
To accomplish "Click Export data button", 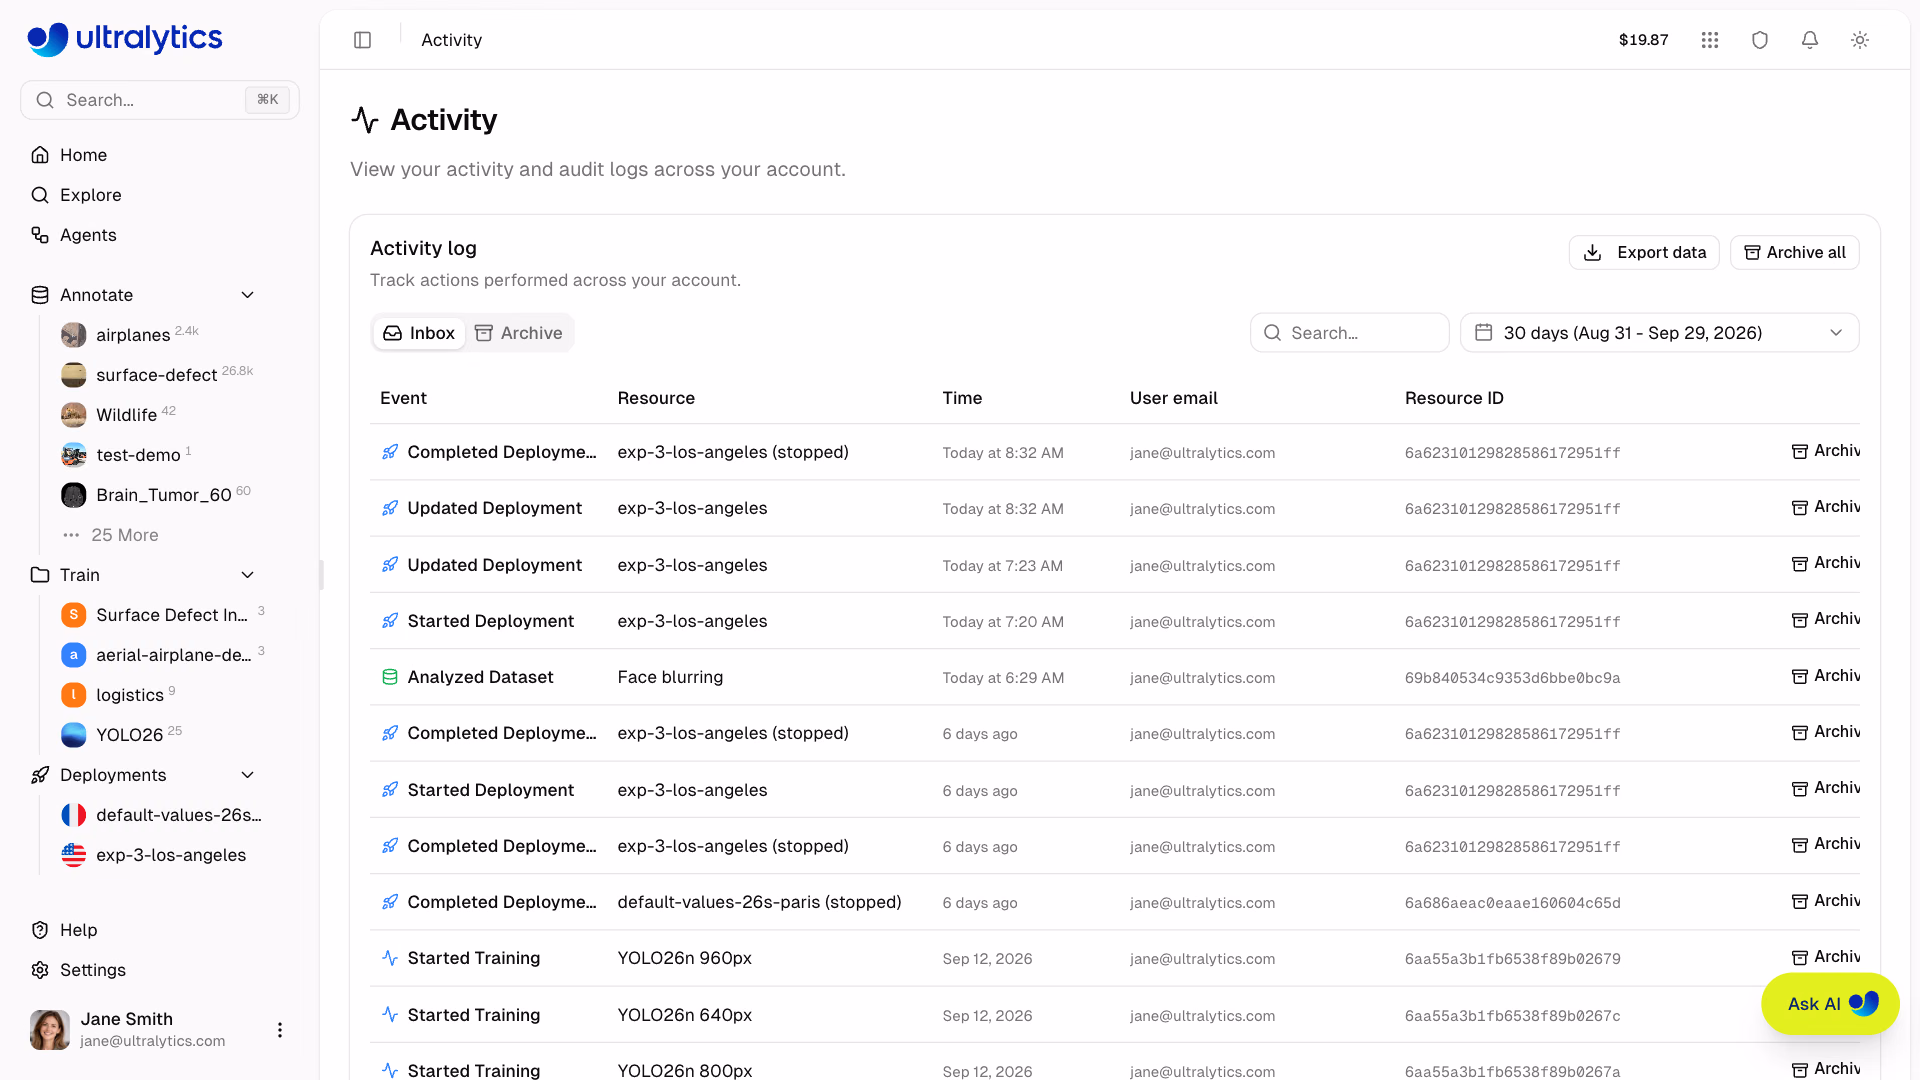I will (1644, 253).
